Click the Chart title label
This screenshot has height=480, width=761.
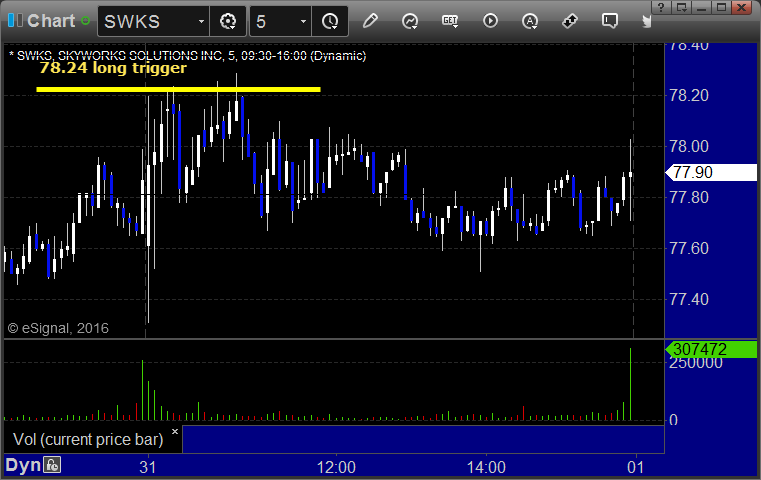[51, 21]
